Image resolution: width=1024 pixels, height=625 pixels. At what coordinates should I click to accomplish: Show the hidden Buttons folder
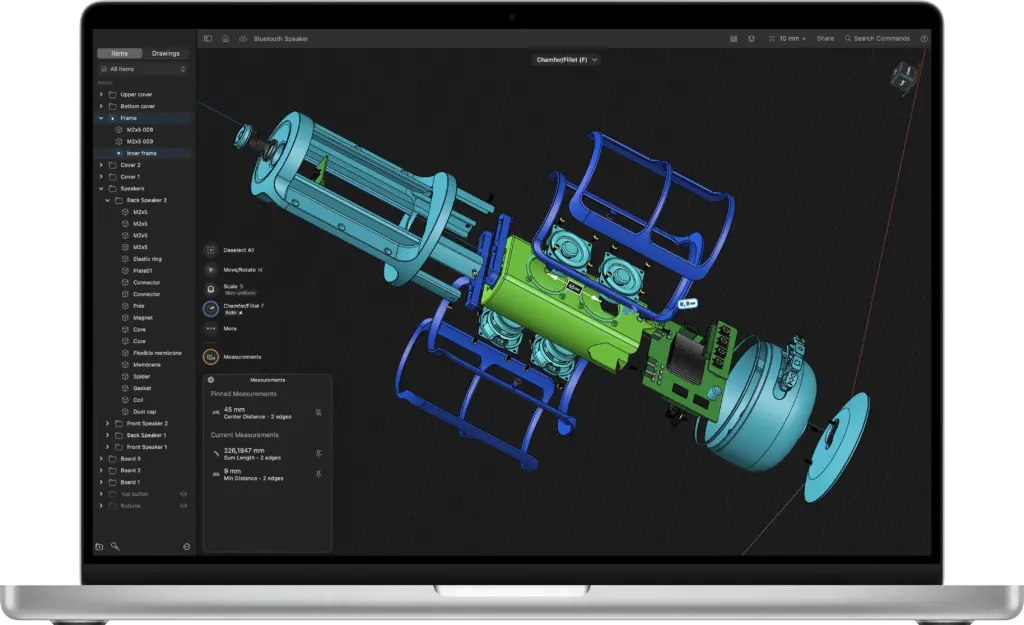[183, 506]
